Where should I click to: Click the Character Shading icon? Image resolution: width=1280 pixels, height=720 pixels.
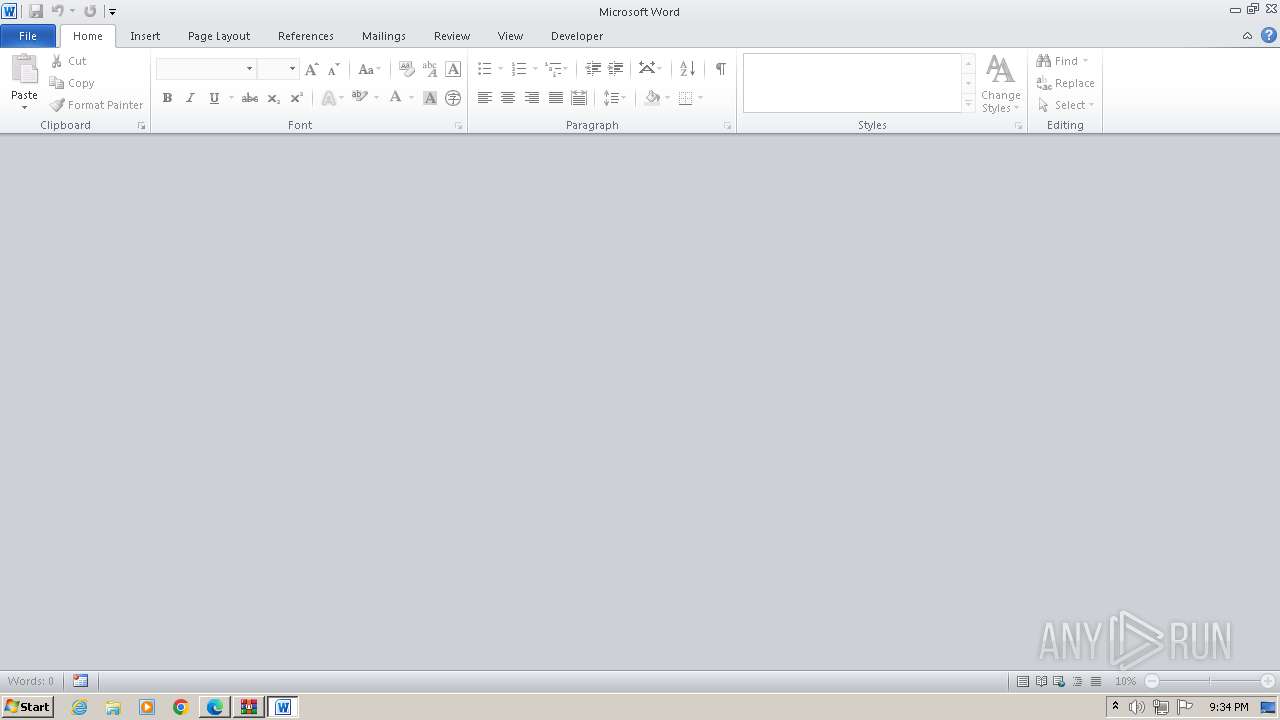pyautogui.click(x=430, y=98)
